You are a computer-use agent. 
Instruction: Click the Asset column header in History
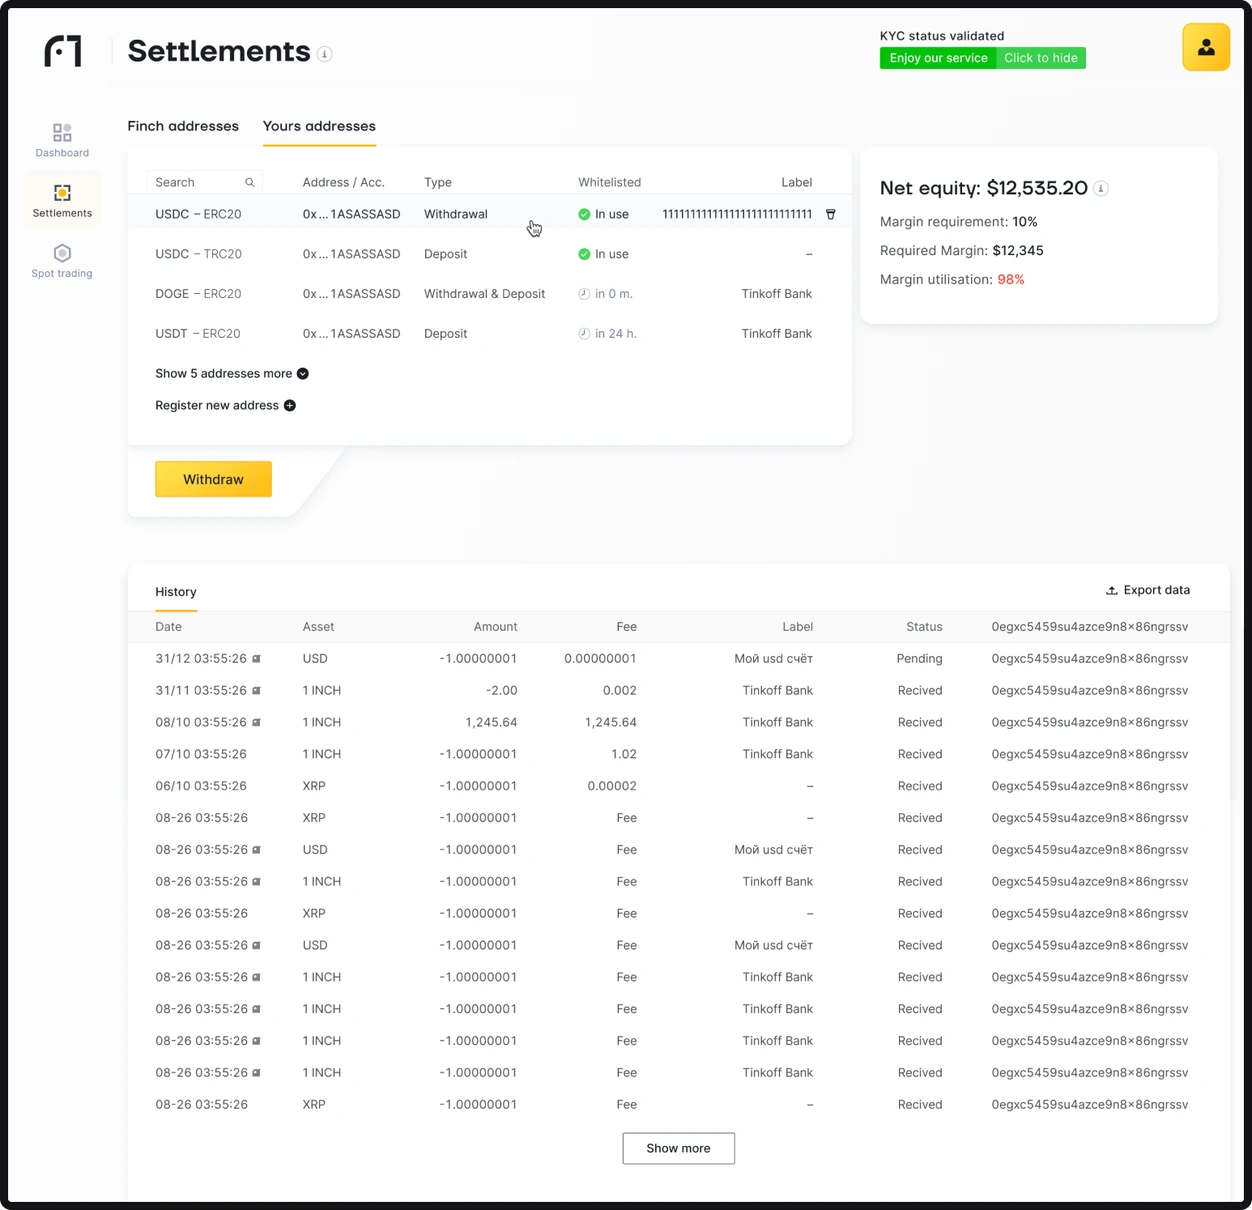pyautogui.click(x=318, y=627)
